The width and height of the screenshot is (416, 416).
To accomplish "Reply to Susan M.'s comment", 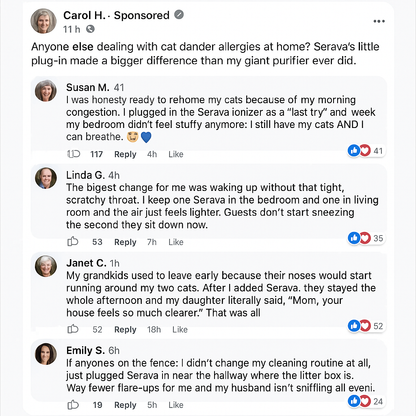I will tap(125, 154).
